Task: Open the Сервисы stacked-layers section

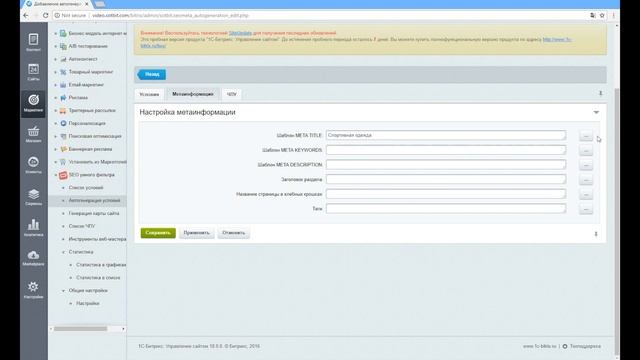Action: (x=33, y=197)
